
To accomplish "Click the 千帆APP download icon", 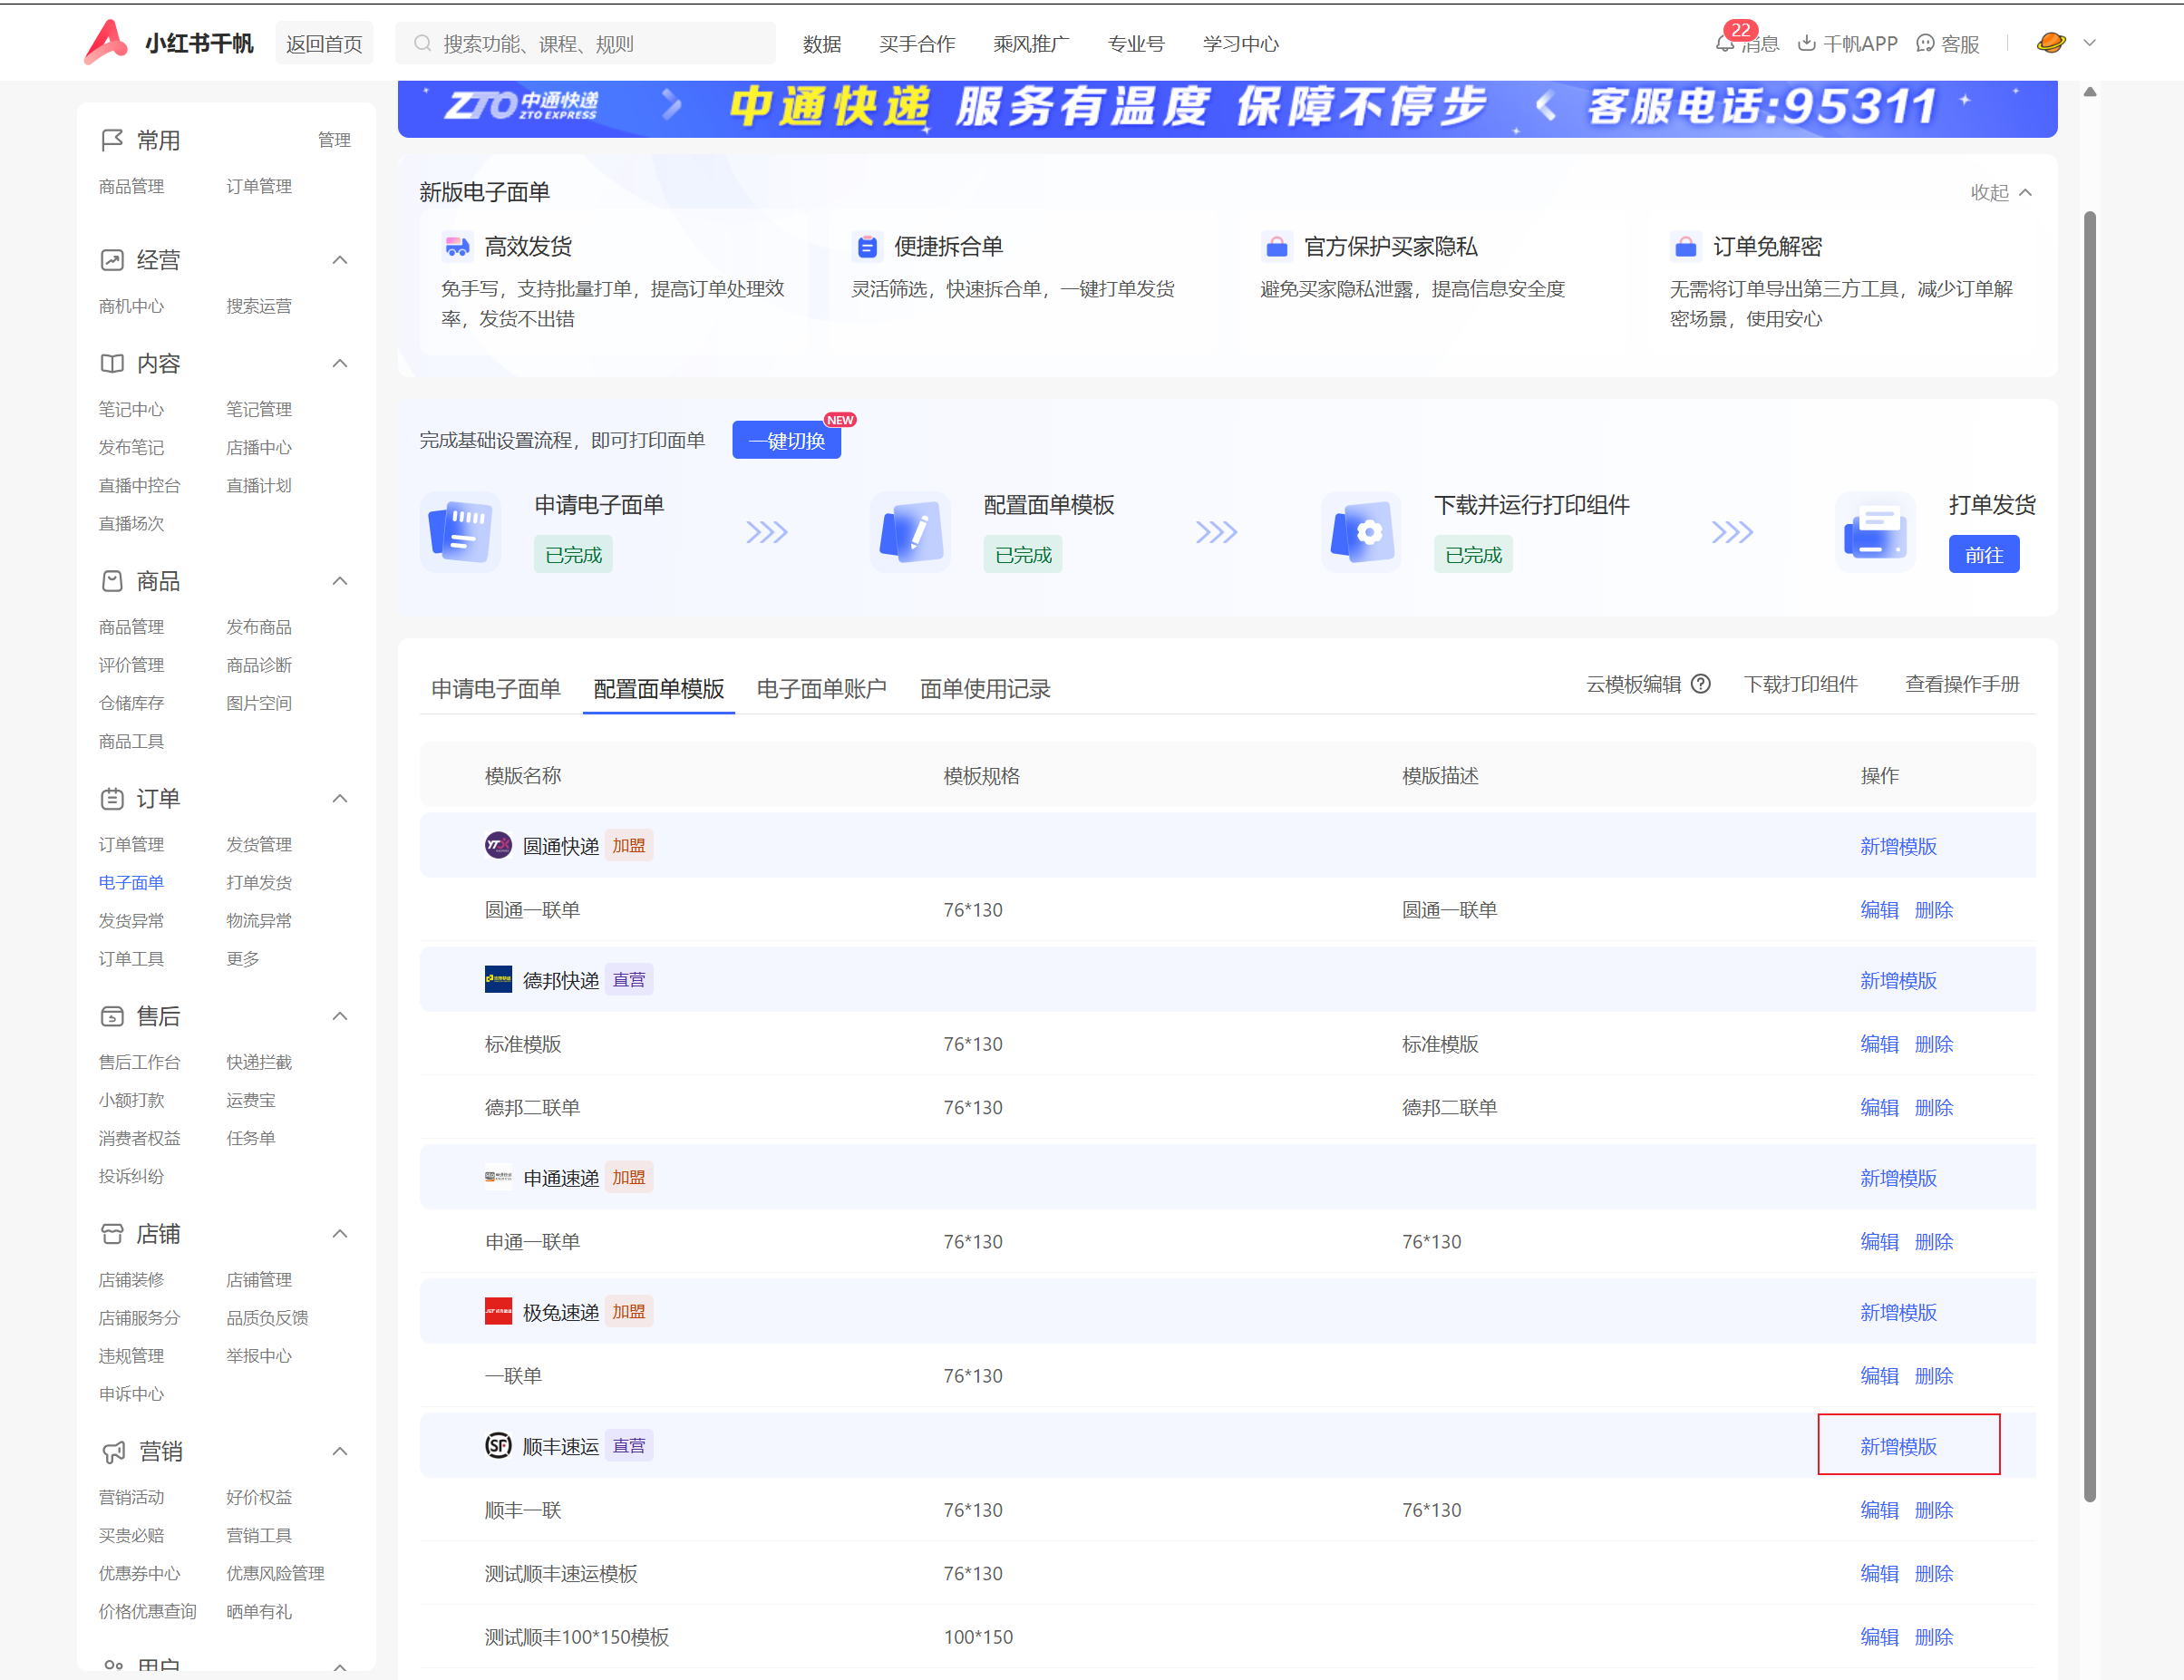I will [1806, 44].
